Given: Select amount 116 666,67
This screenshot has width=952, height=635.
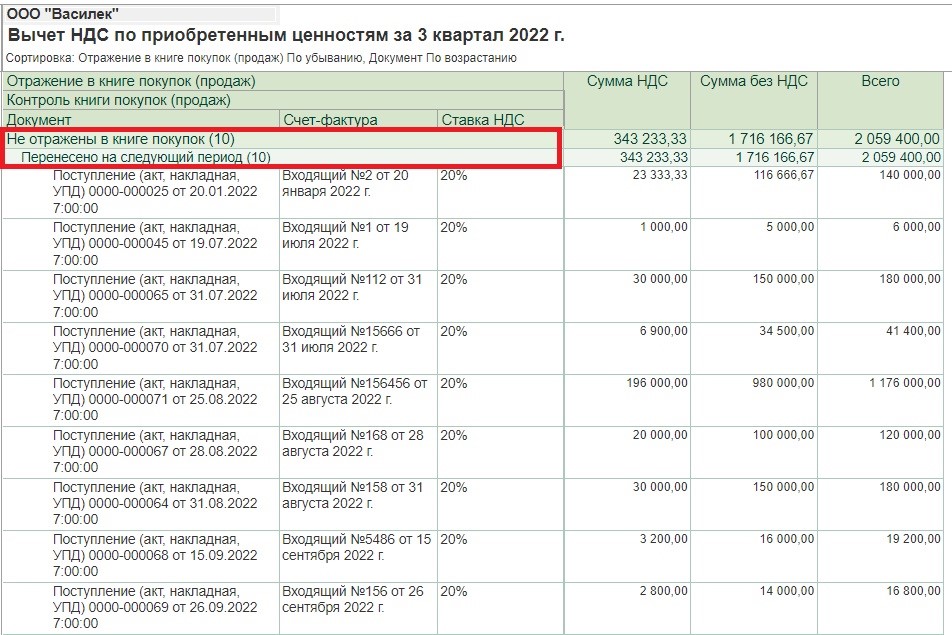Looking at the screenshot, I should pyautogui.click(x=783, y=175).
